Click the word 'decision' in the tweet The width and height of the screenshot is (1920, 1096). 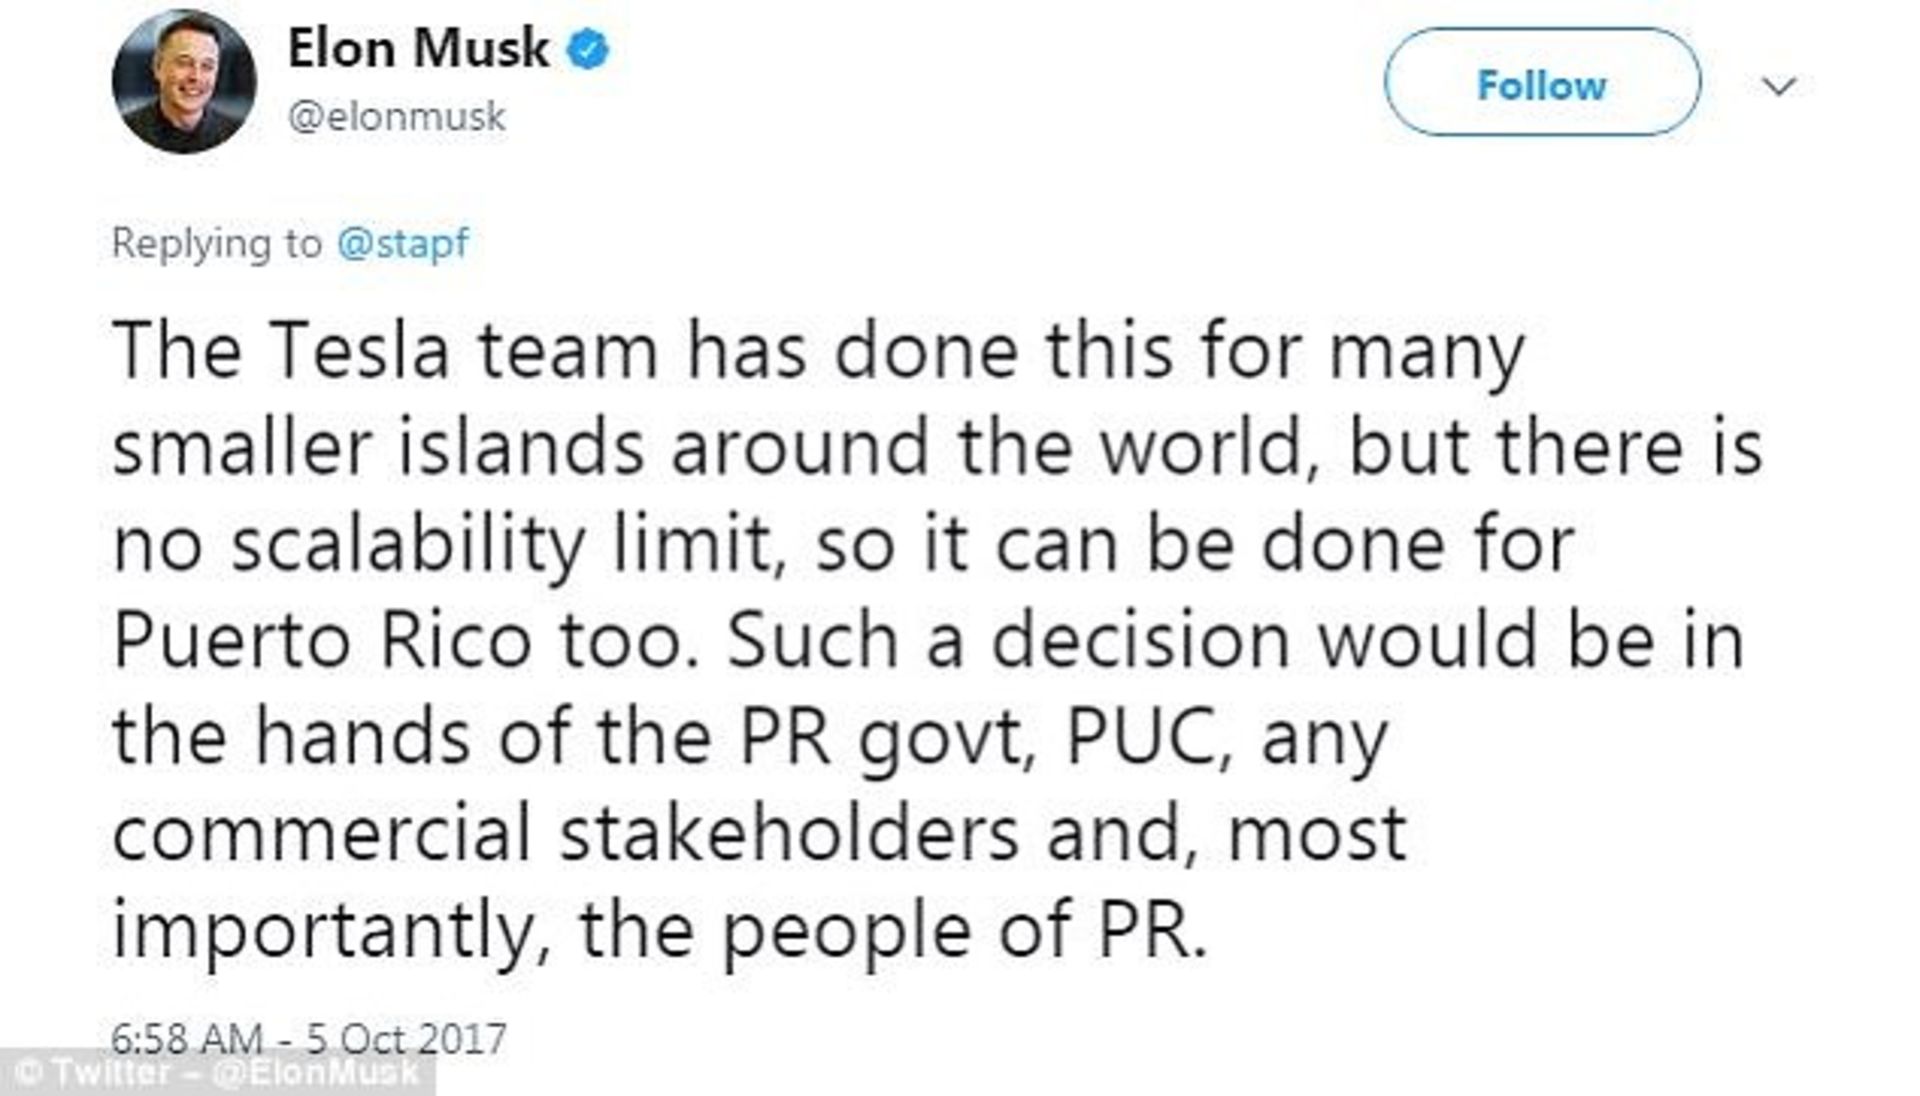1141,640
